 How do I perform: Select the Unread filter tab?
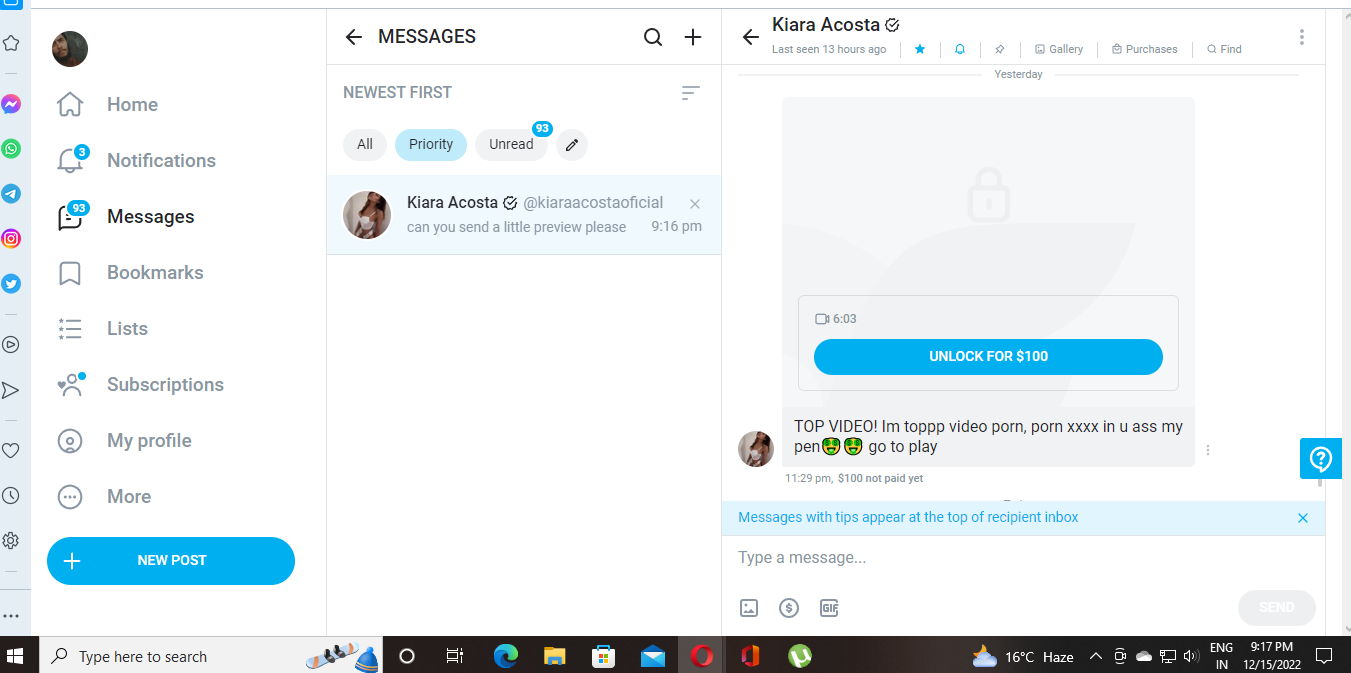click(x=511, y=145)
